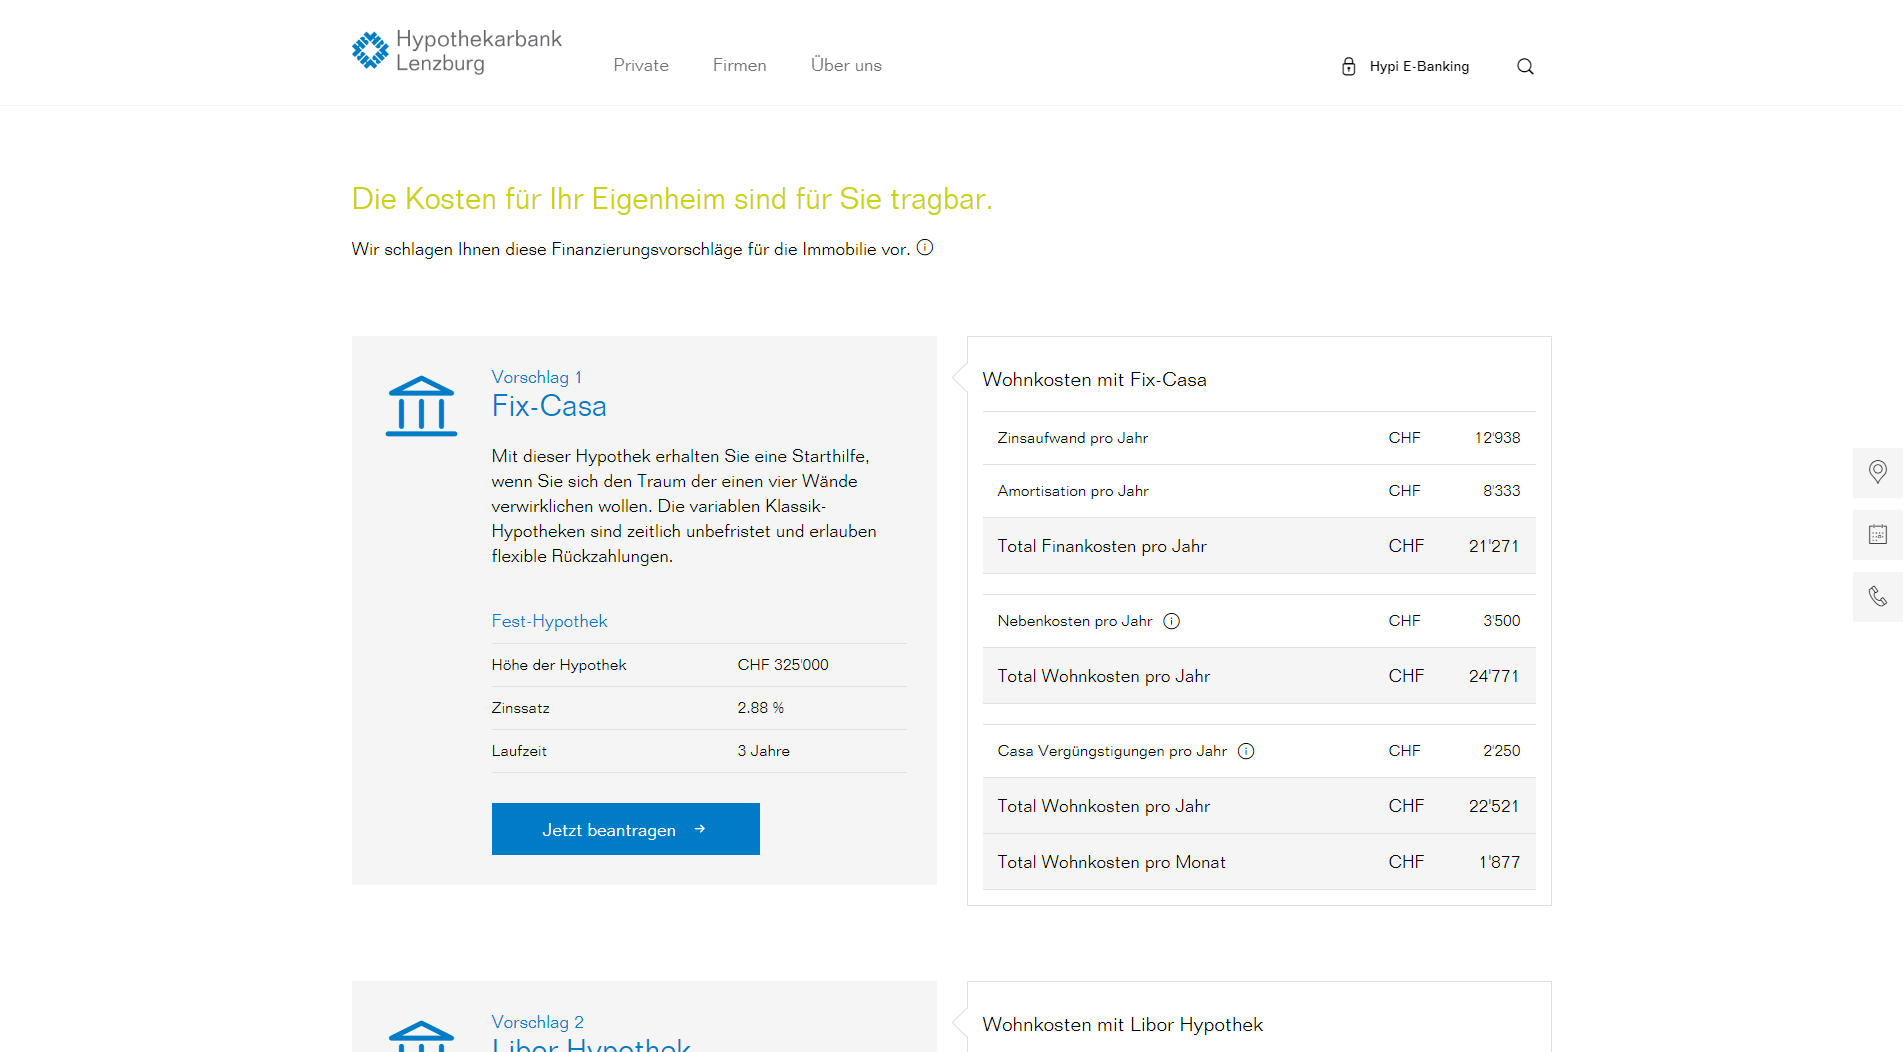Click info icon beside Casa Vergünstigungen pro Jahr
This screenshot has height=1052, width=1903.
[x=1245, y=750]
